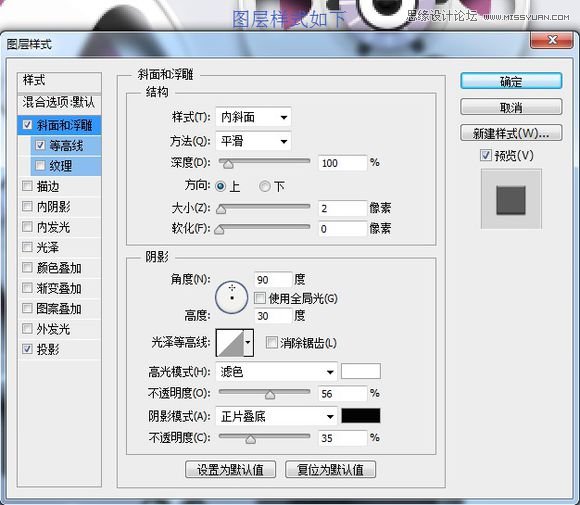The image size is (580, 505).
Task: Open the black shadow color swatch
Action: point(361,415)
